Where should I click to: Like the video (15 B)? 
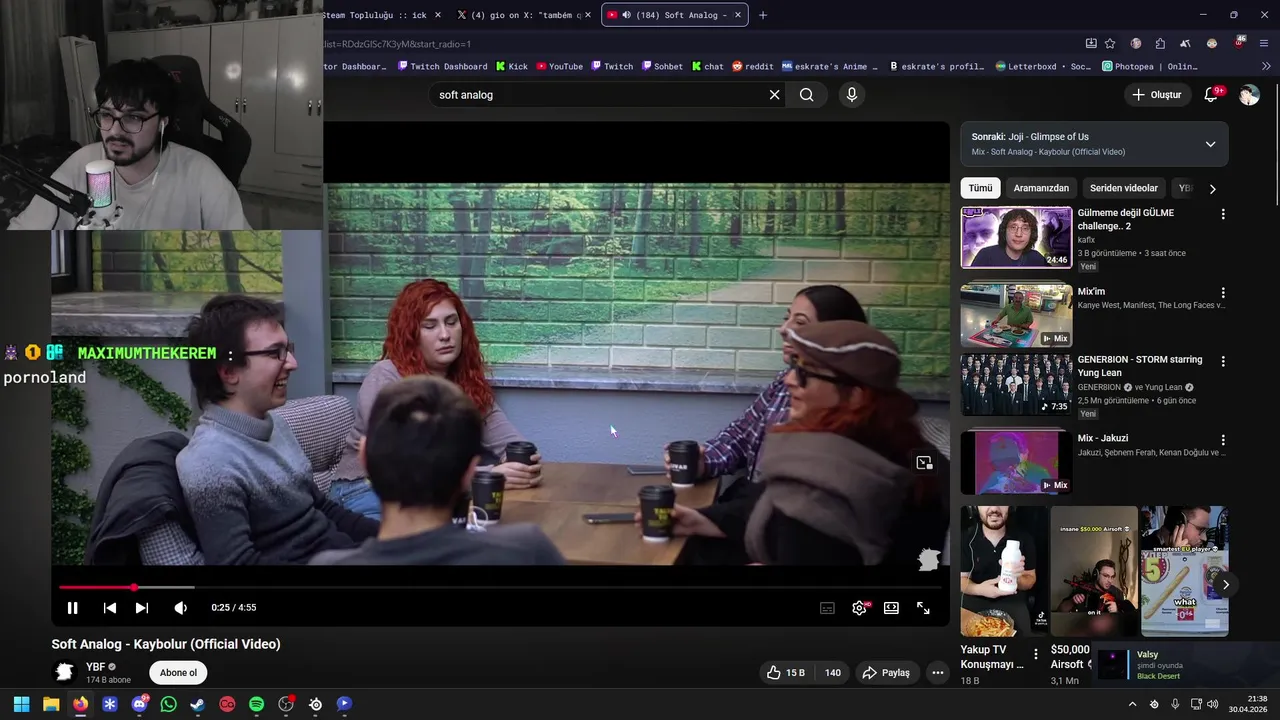785,673
